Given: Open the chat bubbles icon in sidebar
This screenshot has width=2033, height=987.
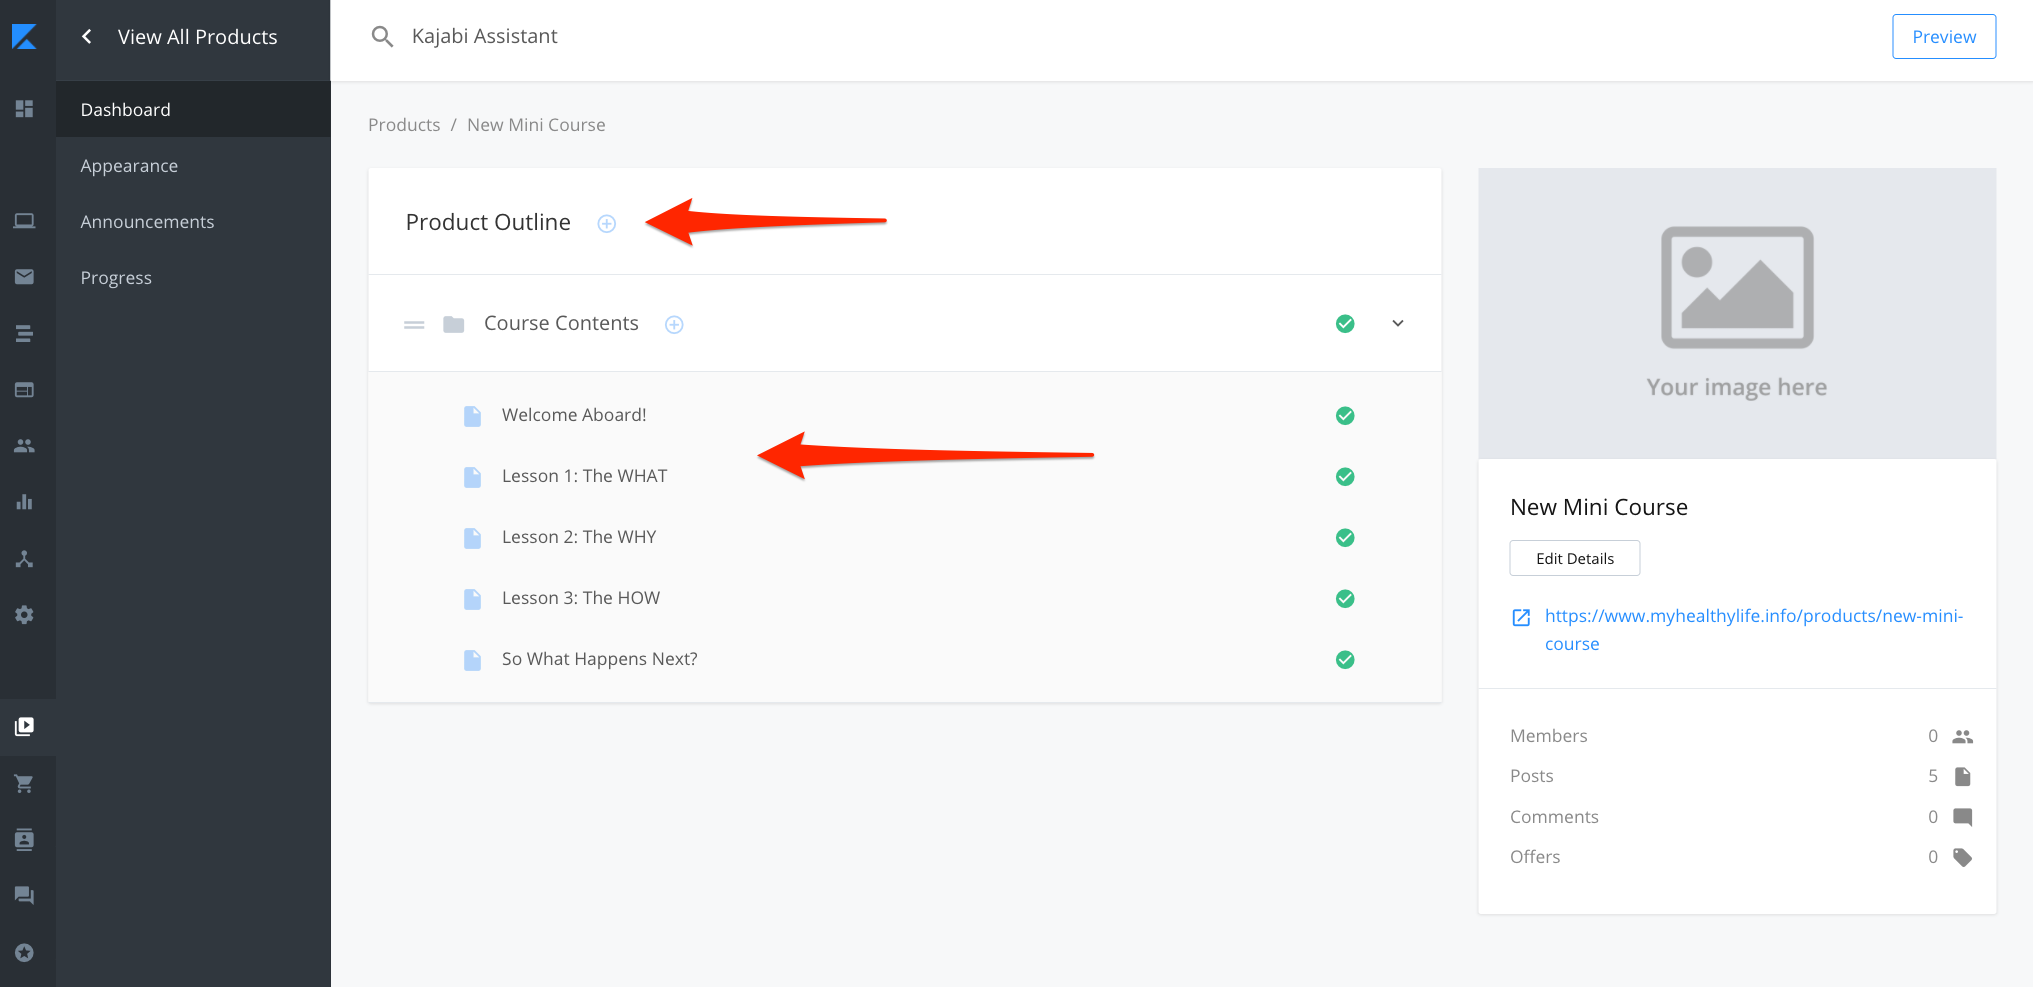Looking at the screenshot, I should tap(25, 895).
